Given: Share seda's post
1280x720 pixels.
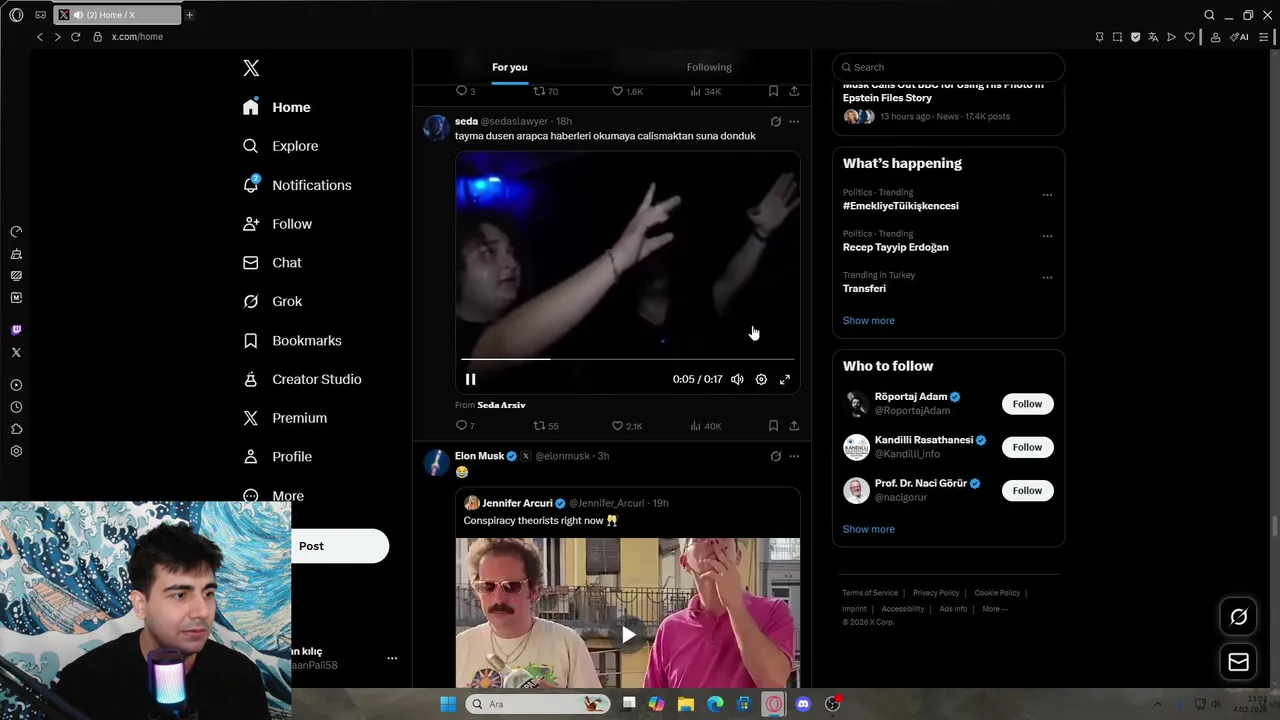Looking at the screenshot, I should click(794, 426).
